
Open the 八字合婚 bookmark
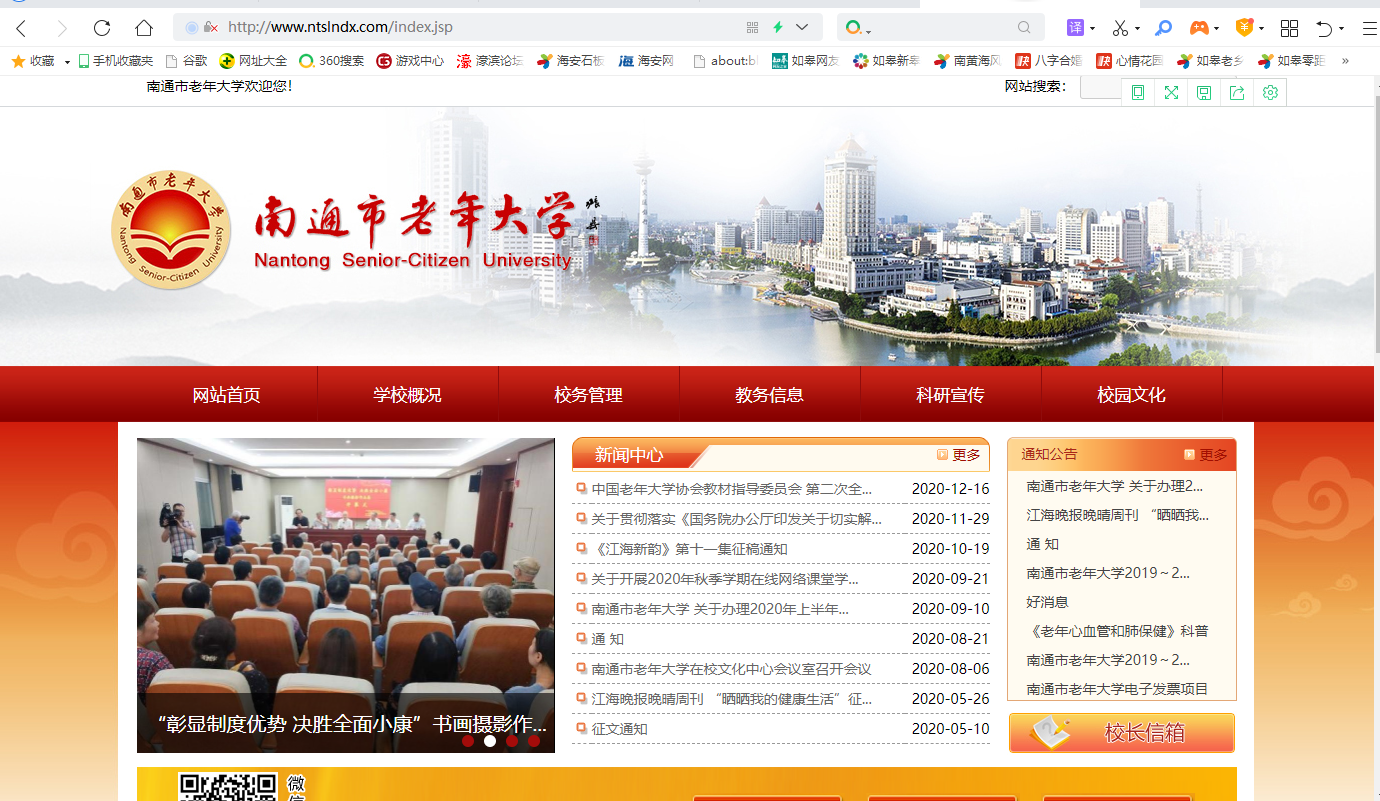coord(1049,61)
